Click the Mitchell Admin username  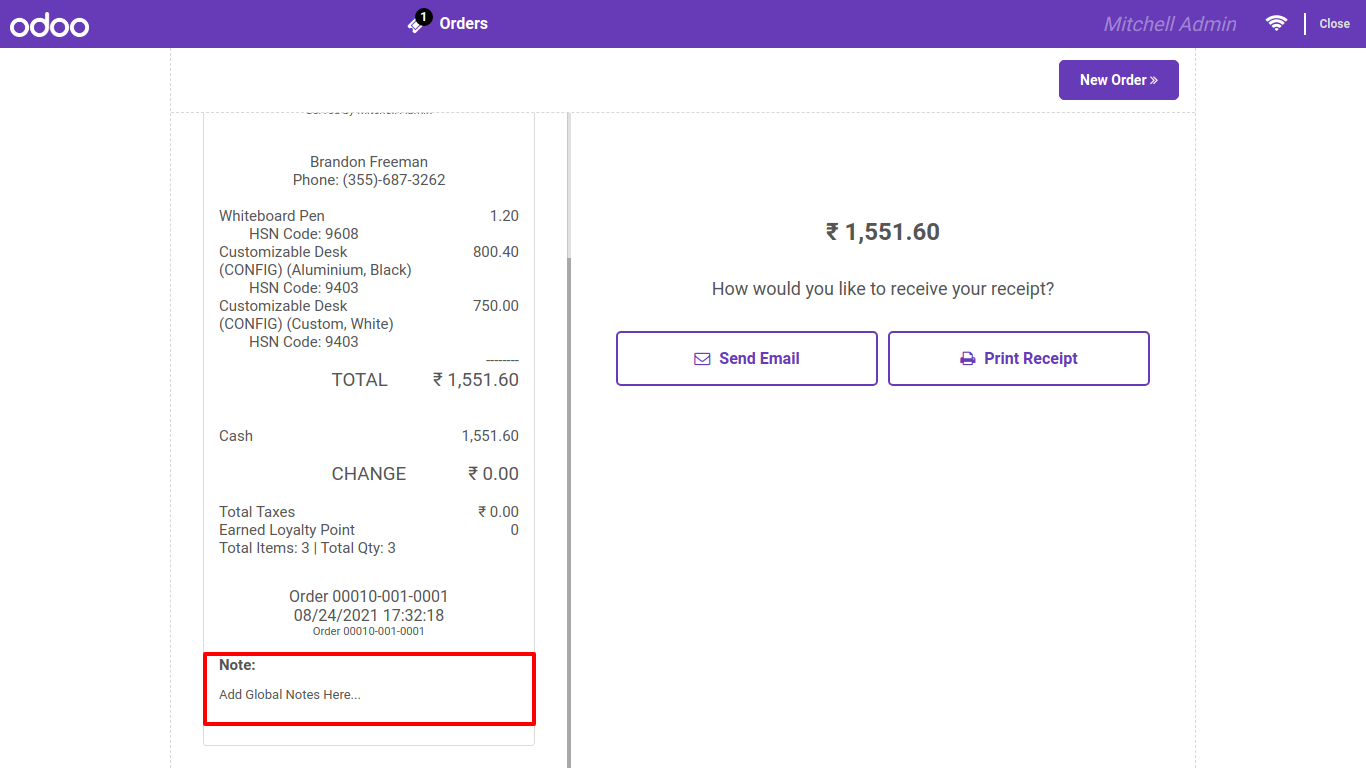pyautogui.click(x=1170, y=24)
